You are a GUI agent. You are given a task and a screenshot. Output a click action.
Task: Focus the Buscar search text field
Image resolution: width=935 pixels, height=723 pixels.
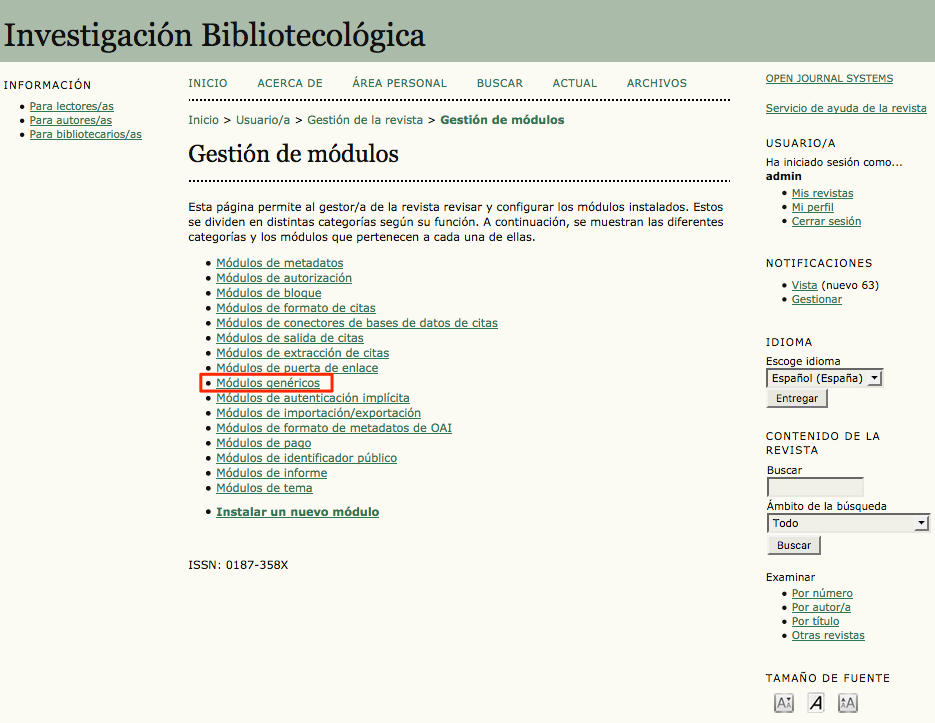[x=814, y=487]
